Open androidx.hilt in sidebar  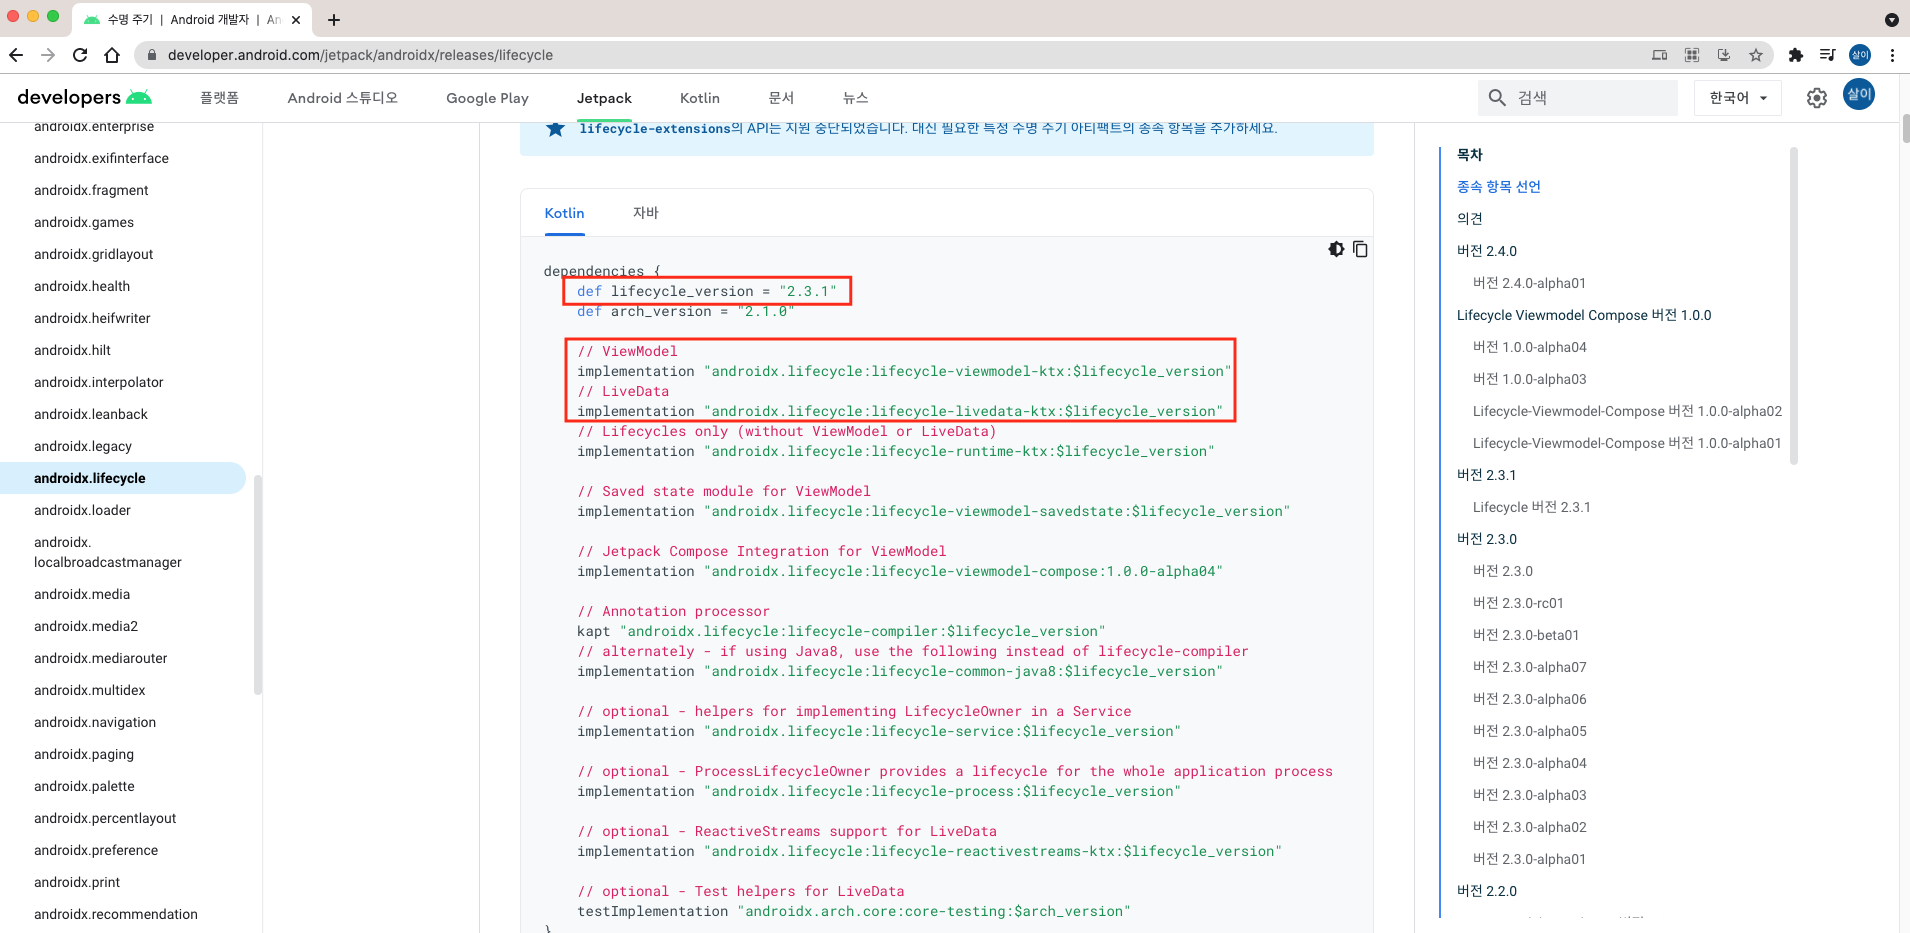pos(72,350)
